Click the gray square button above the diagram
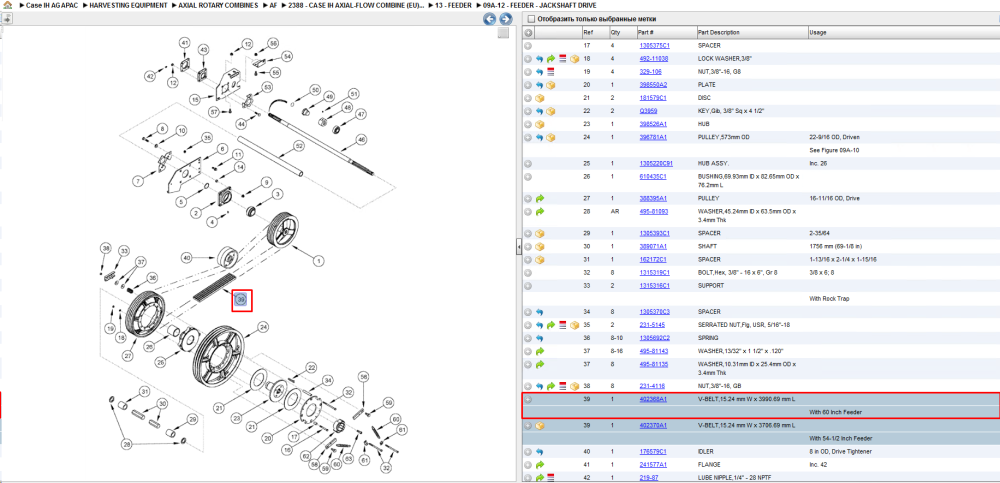 point(503,33)
